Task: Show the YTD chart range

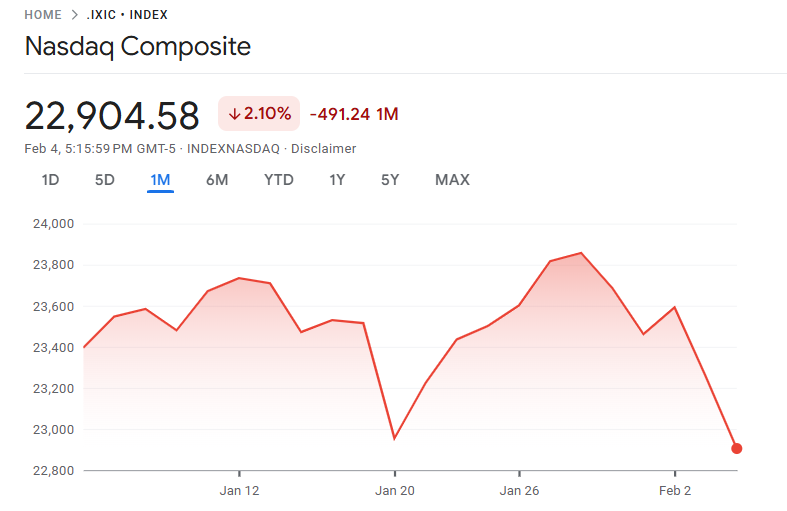Action: (x=279, y=180)
